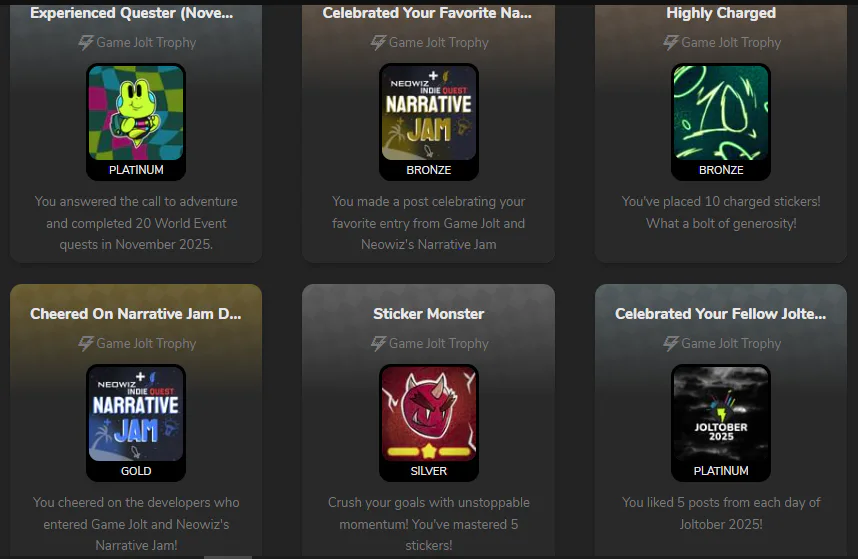858x559 pixels.
Task: Open the Highly Charged trophy title
Action: pos(721,13)
